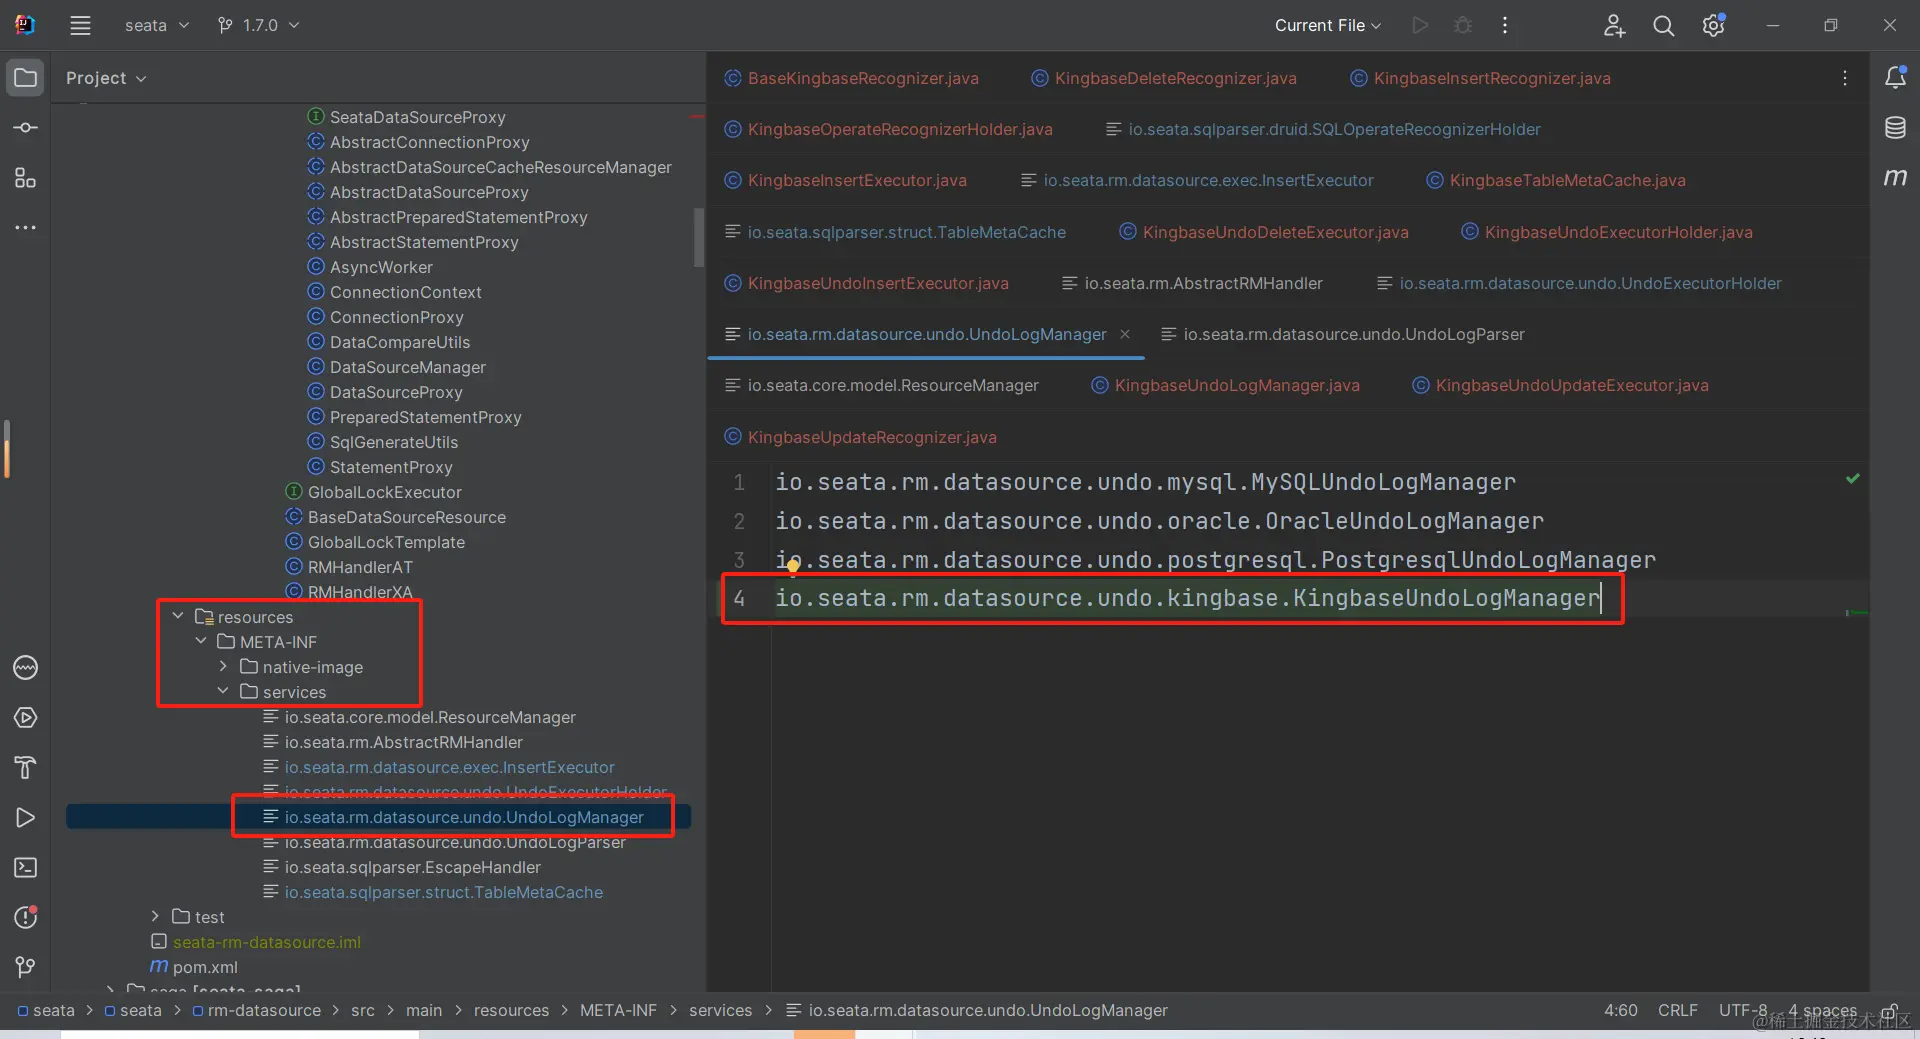1920x1039 pixels.
Task: Select seata-rm-datasource.iml file
Action: [266, 942]
